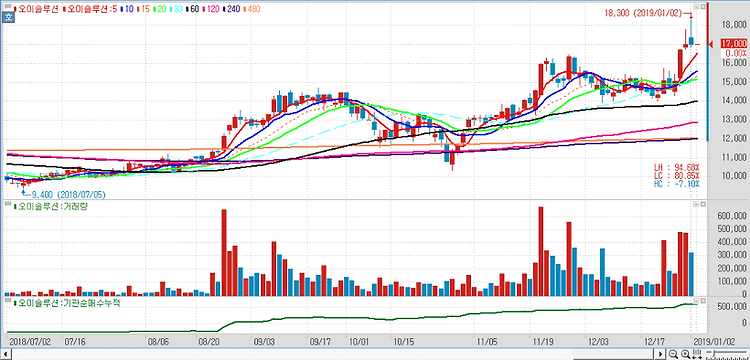This screenshot has width=750, height=360.
Task: Click the 600,000 volume axis label
Action: [x=731, y=216]
